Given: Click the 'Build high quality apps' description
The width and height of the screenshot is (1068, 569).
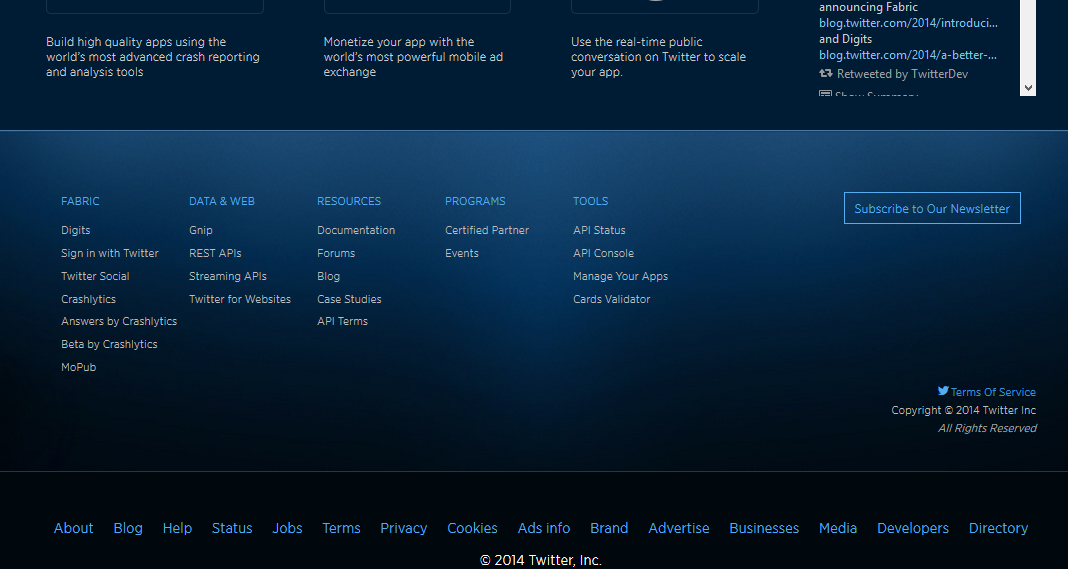Looking at the screenshot, I should pyautogui.click(x=153, y=57).
